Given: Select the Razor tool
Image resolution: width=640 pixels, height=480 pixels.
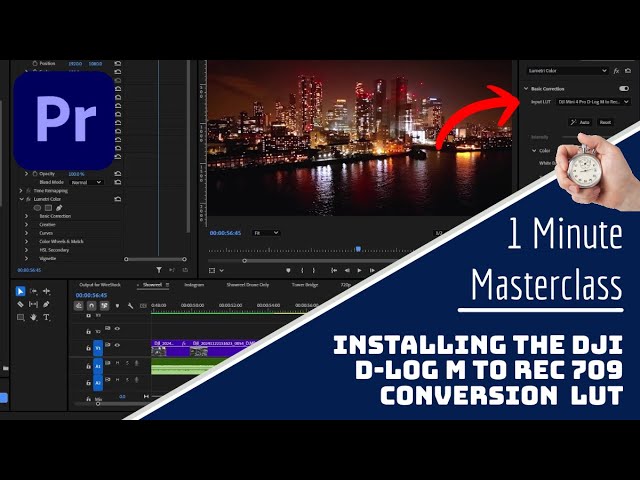Looking at the screenshot, I should (20, 304).
